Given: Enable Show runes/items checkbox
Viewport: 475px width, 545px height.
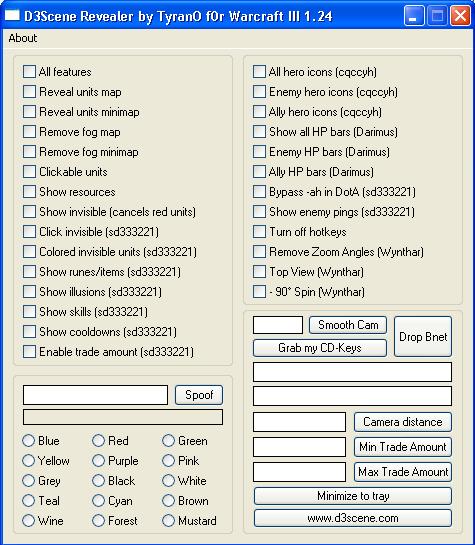Looking at the screenshot, I should 30,271.
